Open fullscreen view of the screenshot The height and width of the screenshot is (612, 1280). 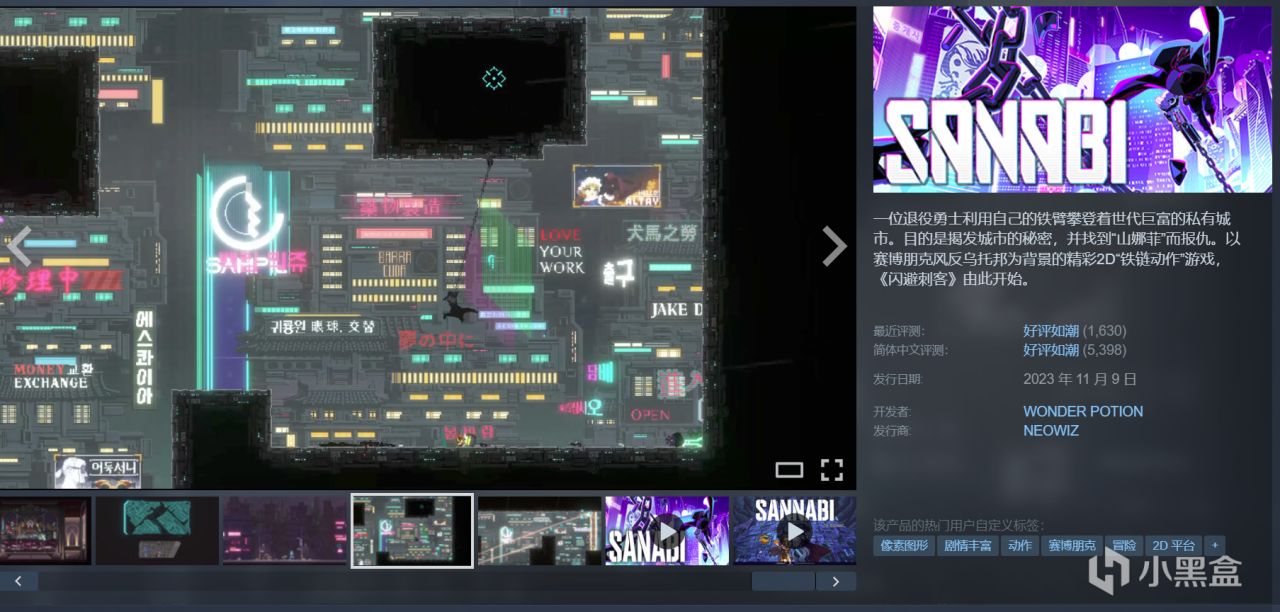point(832,470)
